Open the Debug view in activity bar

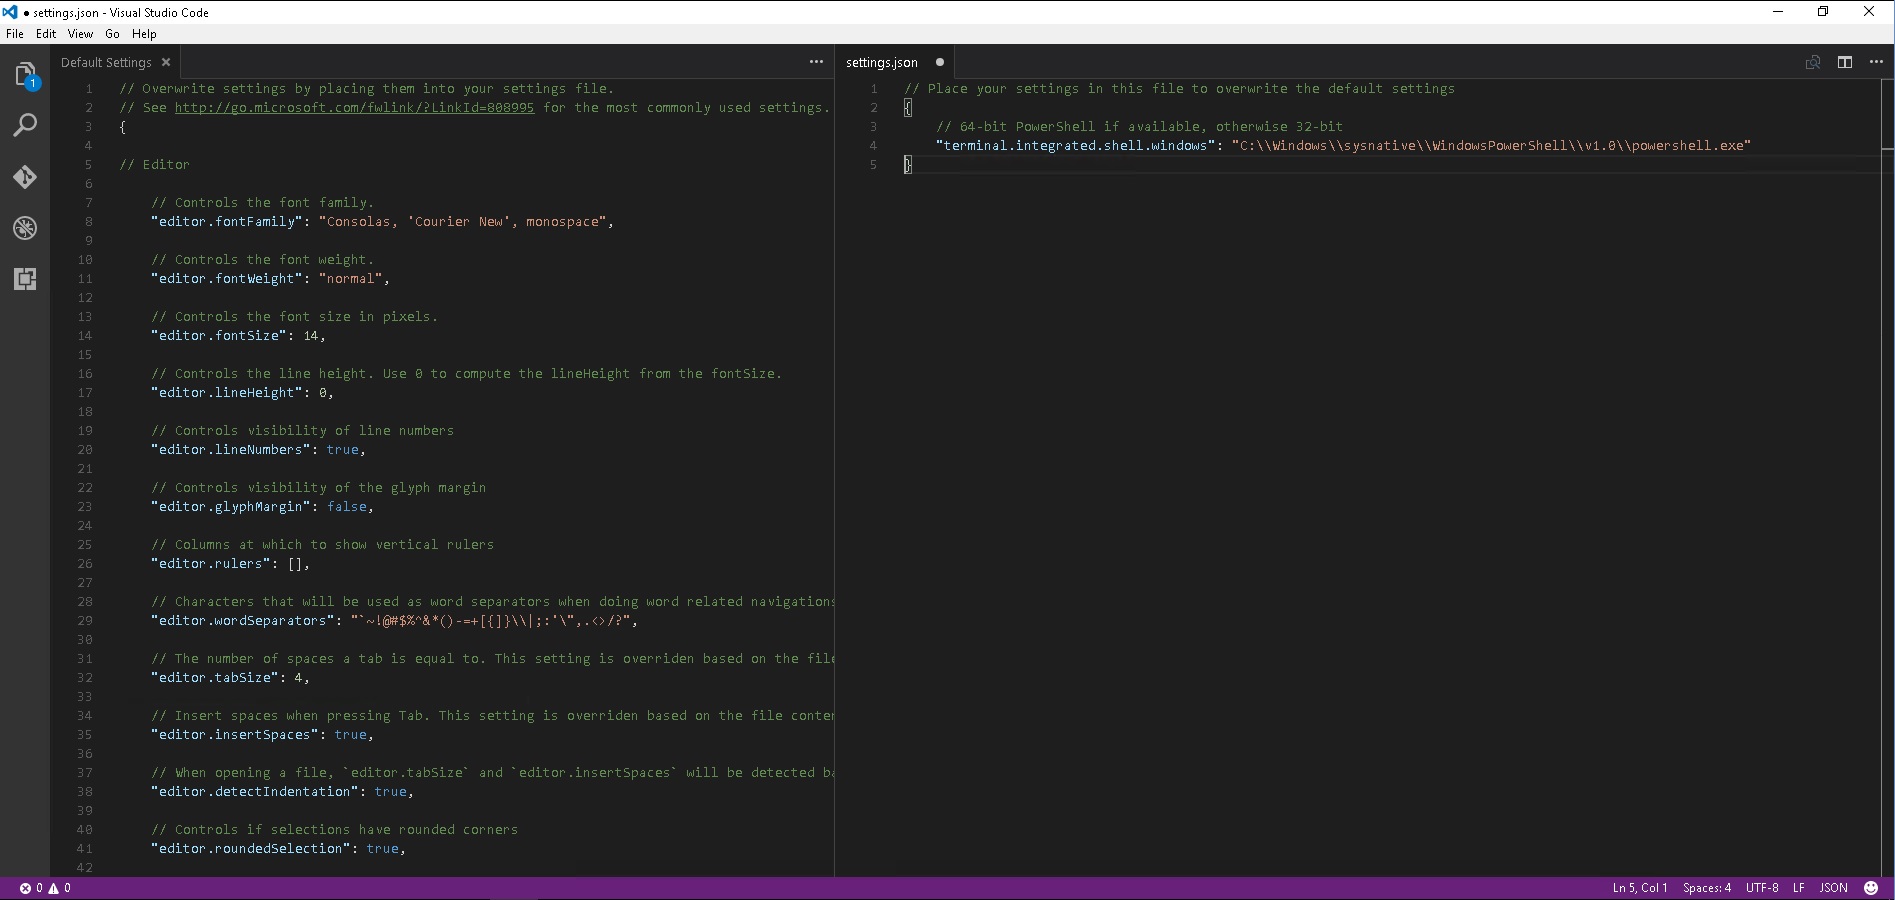(25, 228)
